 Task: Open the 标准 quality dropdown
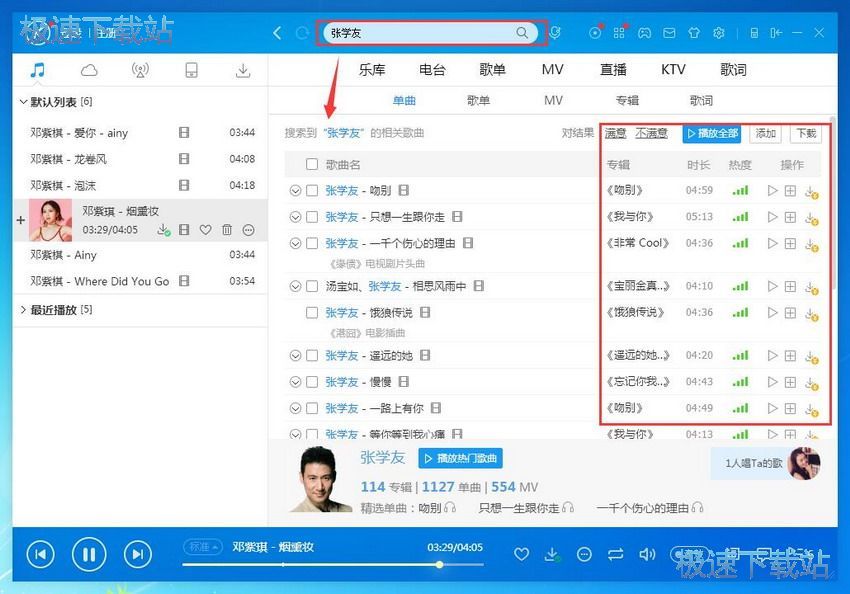coord(203,547)
